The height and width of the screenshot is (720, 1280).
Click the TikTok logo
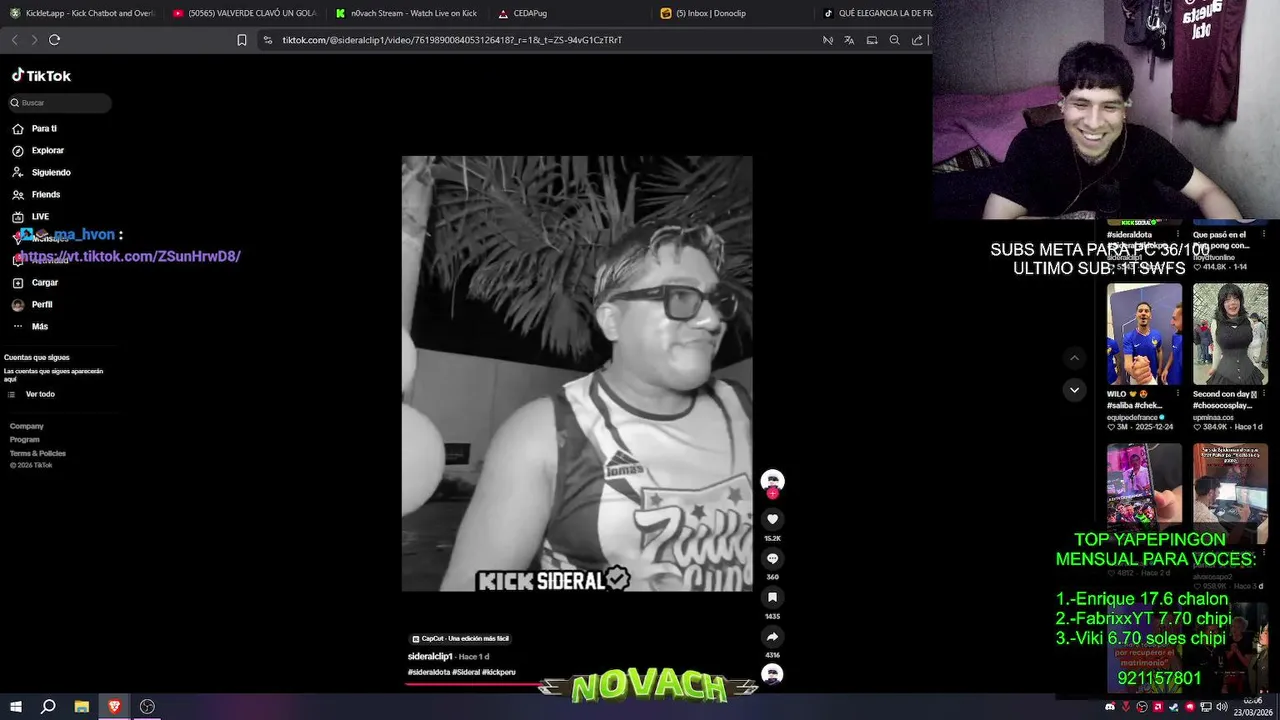[41, 76]
